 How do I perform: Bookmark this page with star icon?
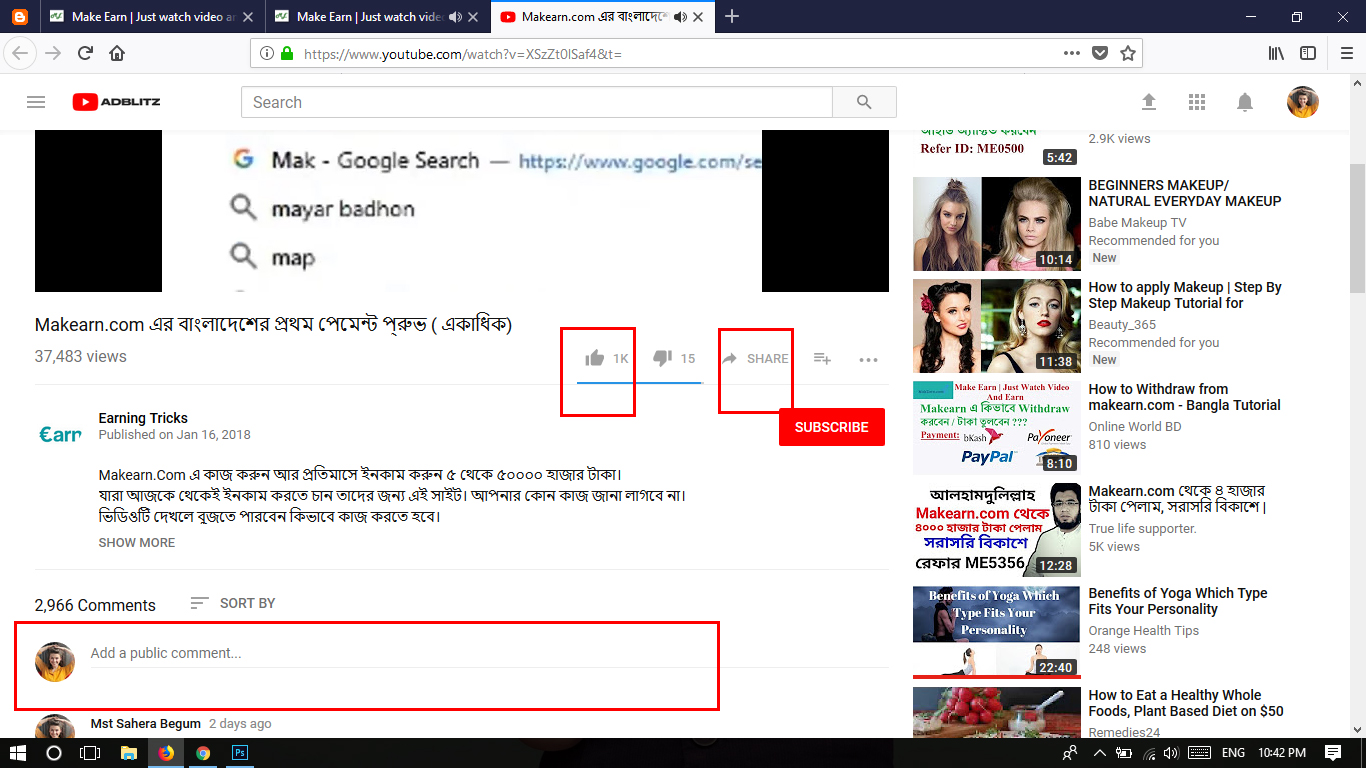coord(1128,53)
